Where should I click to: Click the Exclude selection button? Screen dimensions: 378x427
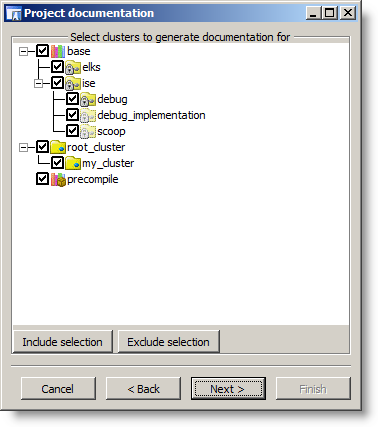(x=169, y=342)
